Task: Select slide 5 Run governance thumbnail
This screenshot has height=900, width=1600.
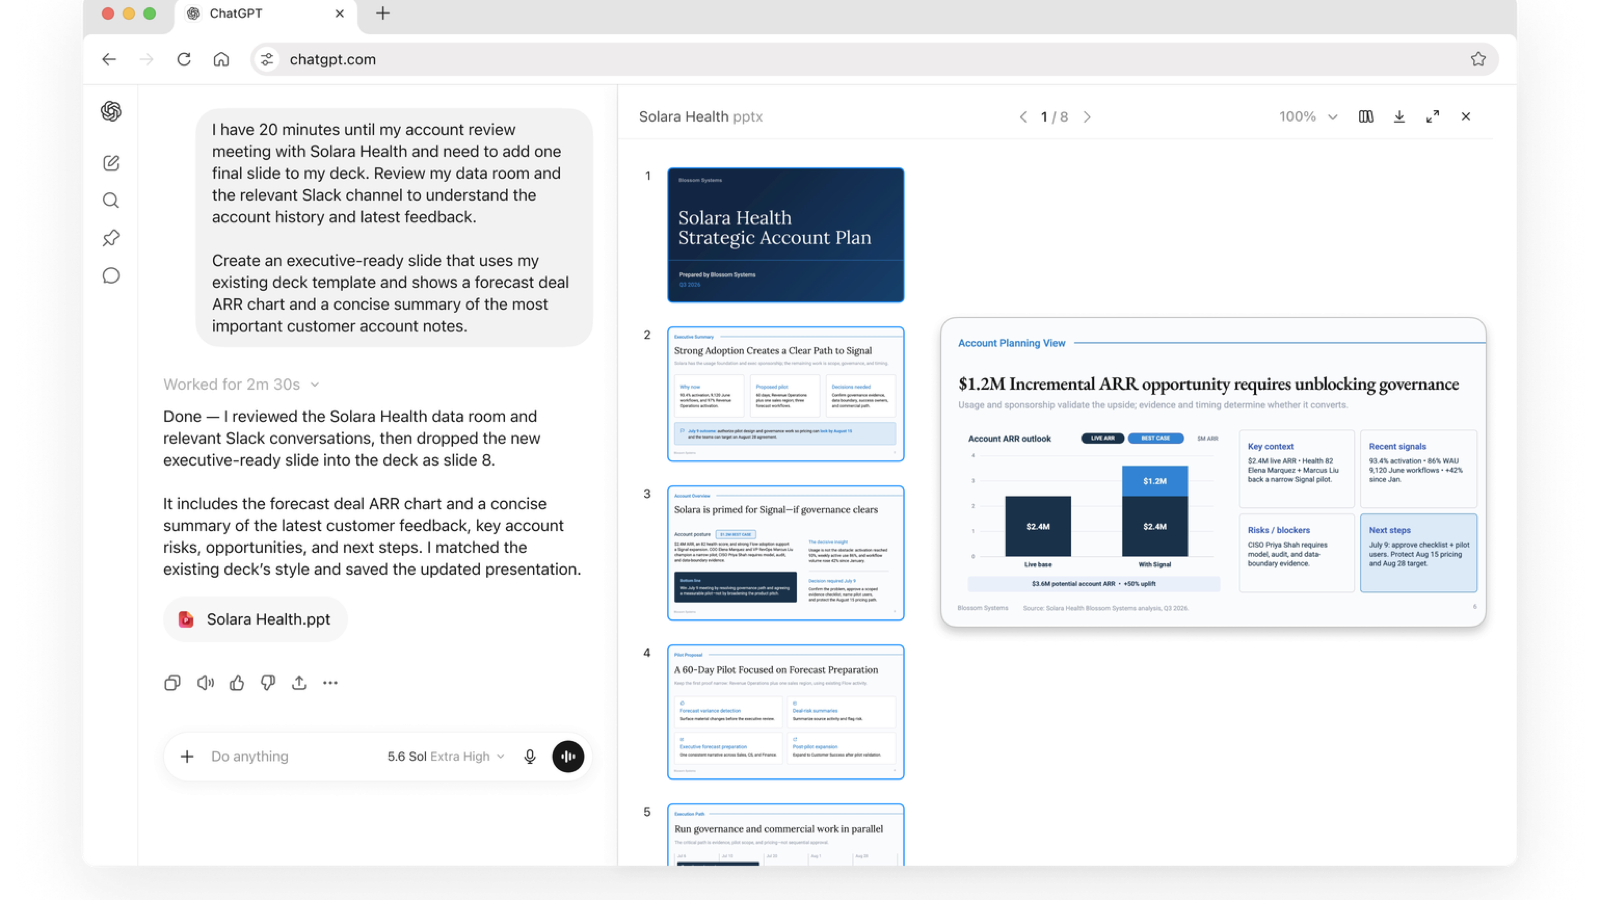Action: coord(786,835)
